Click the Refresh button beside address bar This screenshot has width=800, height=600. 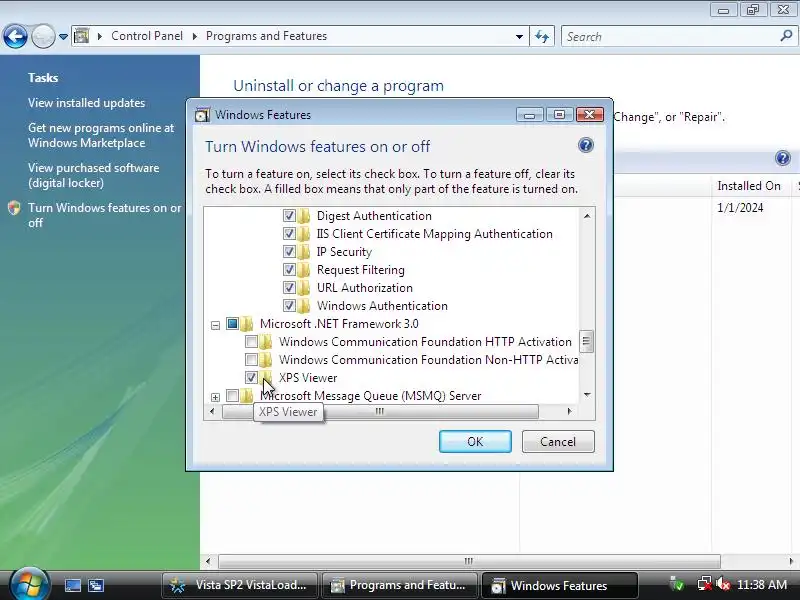[x=542, y=37]
